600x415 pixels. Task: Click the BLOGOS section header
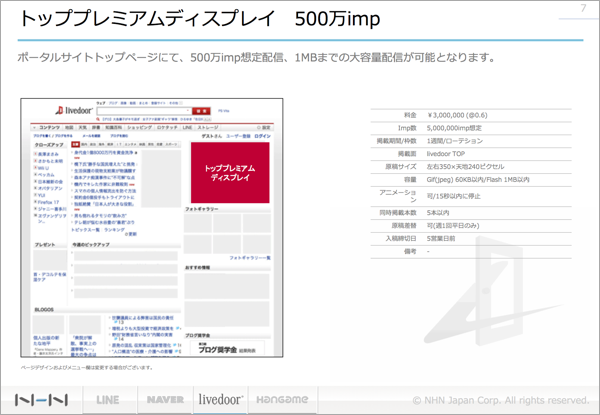pos(44,309)
